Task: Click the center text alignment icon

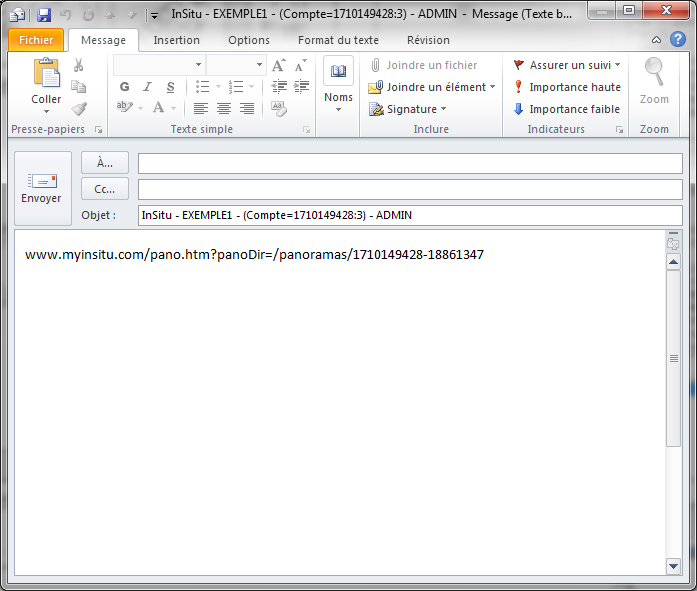Action: [224, 108]
